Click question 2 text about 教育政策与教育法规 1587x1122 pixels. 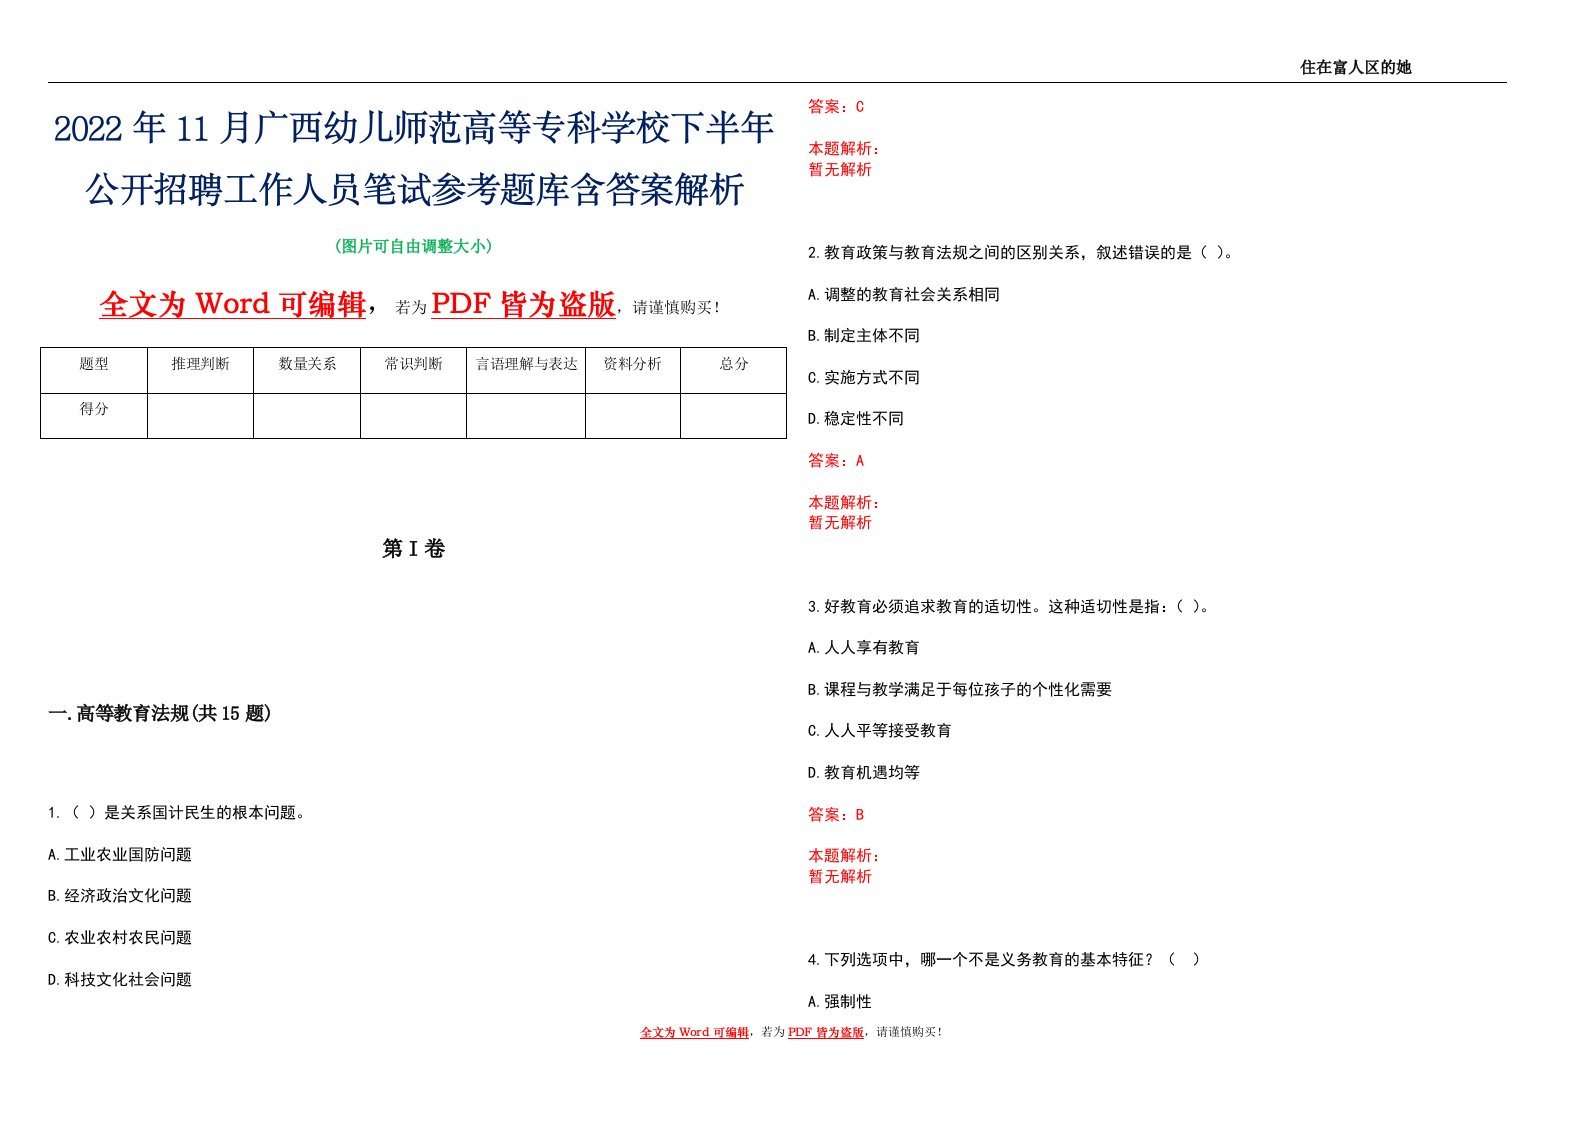[1022, 253]
